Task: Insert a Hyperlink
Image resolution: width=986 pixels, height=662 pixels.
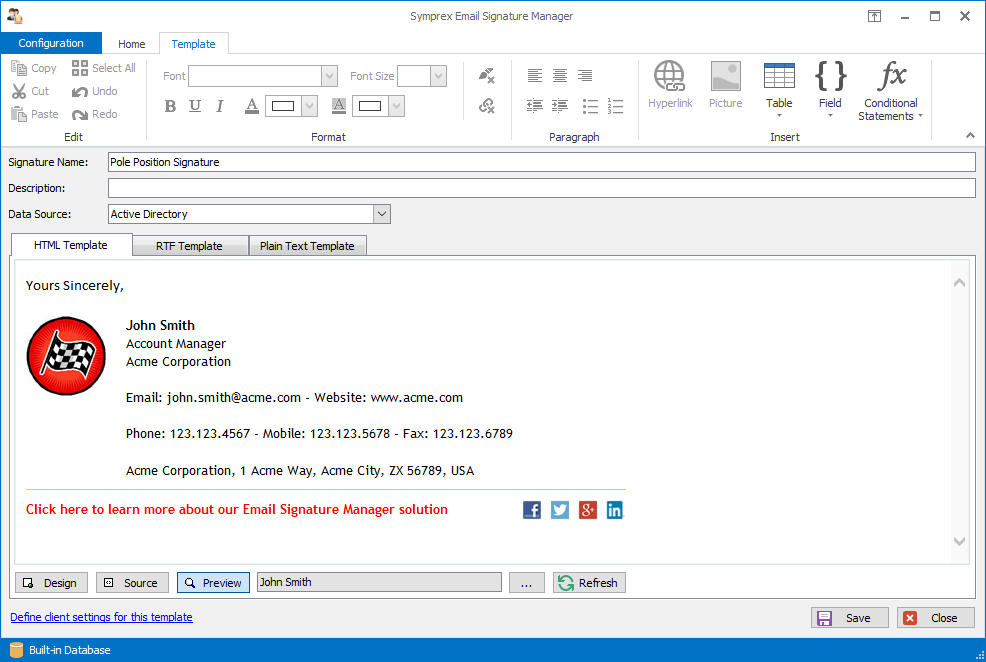Action: pos(670,85)
